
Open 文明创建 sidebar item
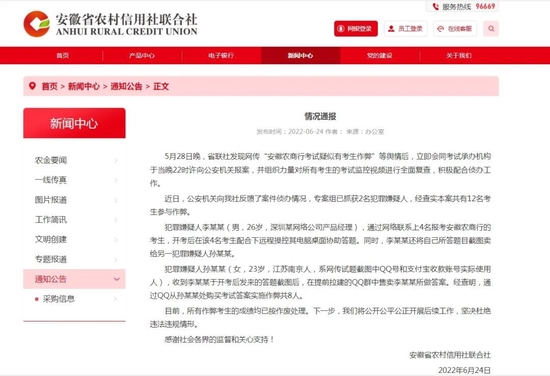click(74, 239)
